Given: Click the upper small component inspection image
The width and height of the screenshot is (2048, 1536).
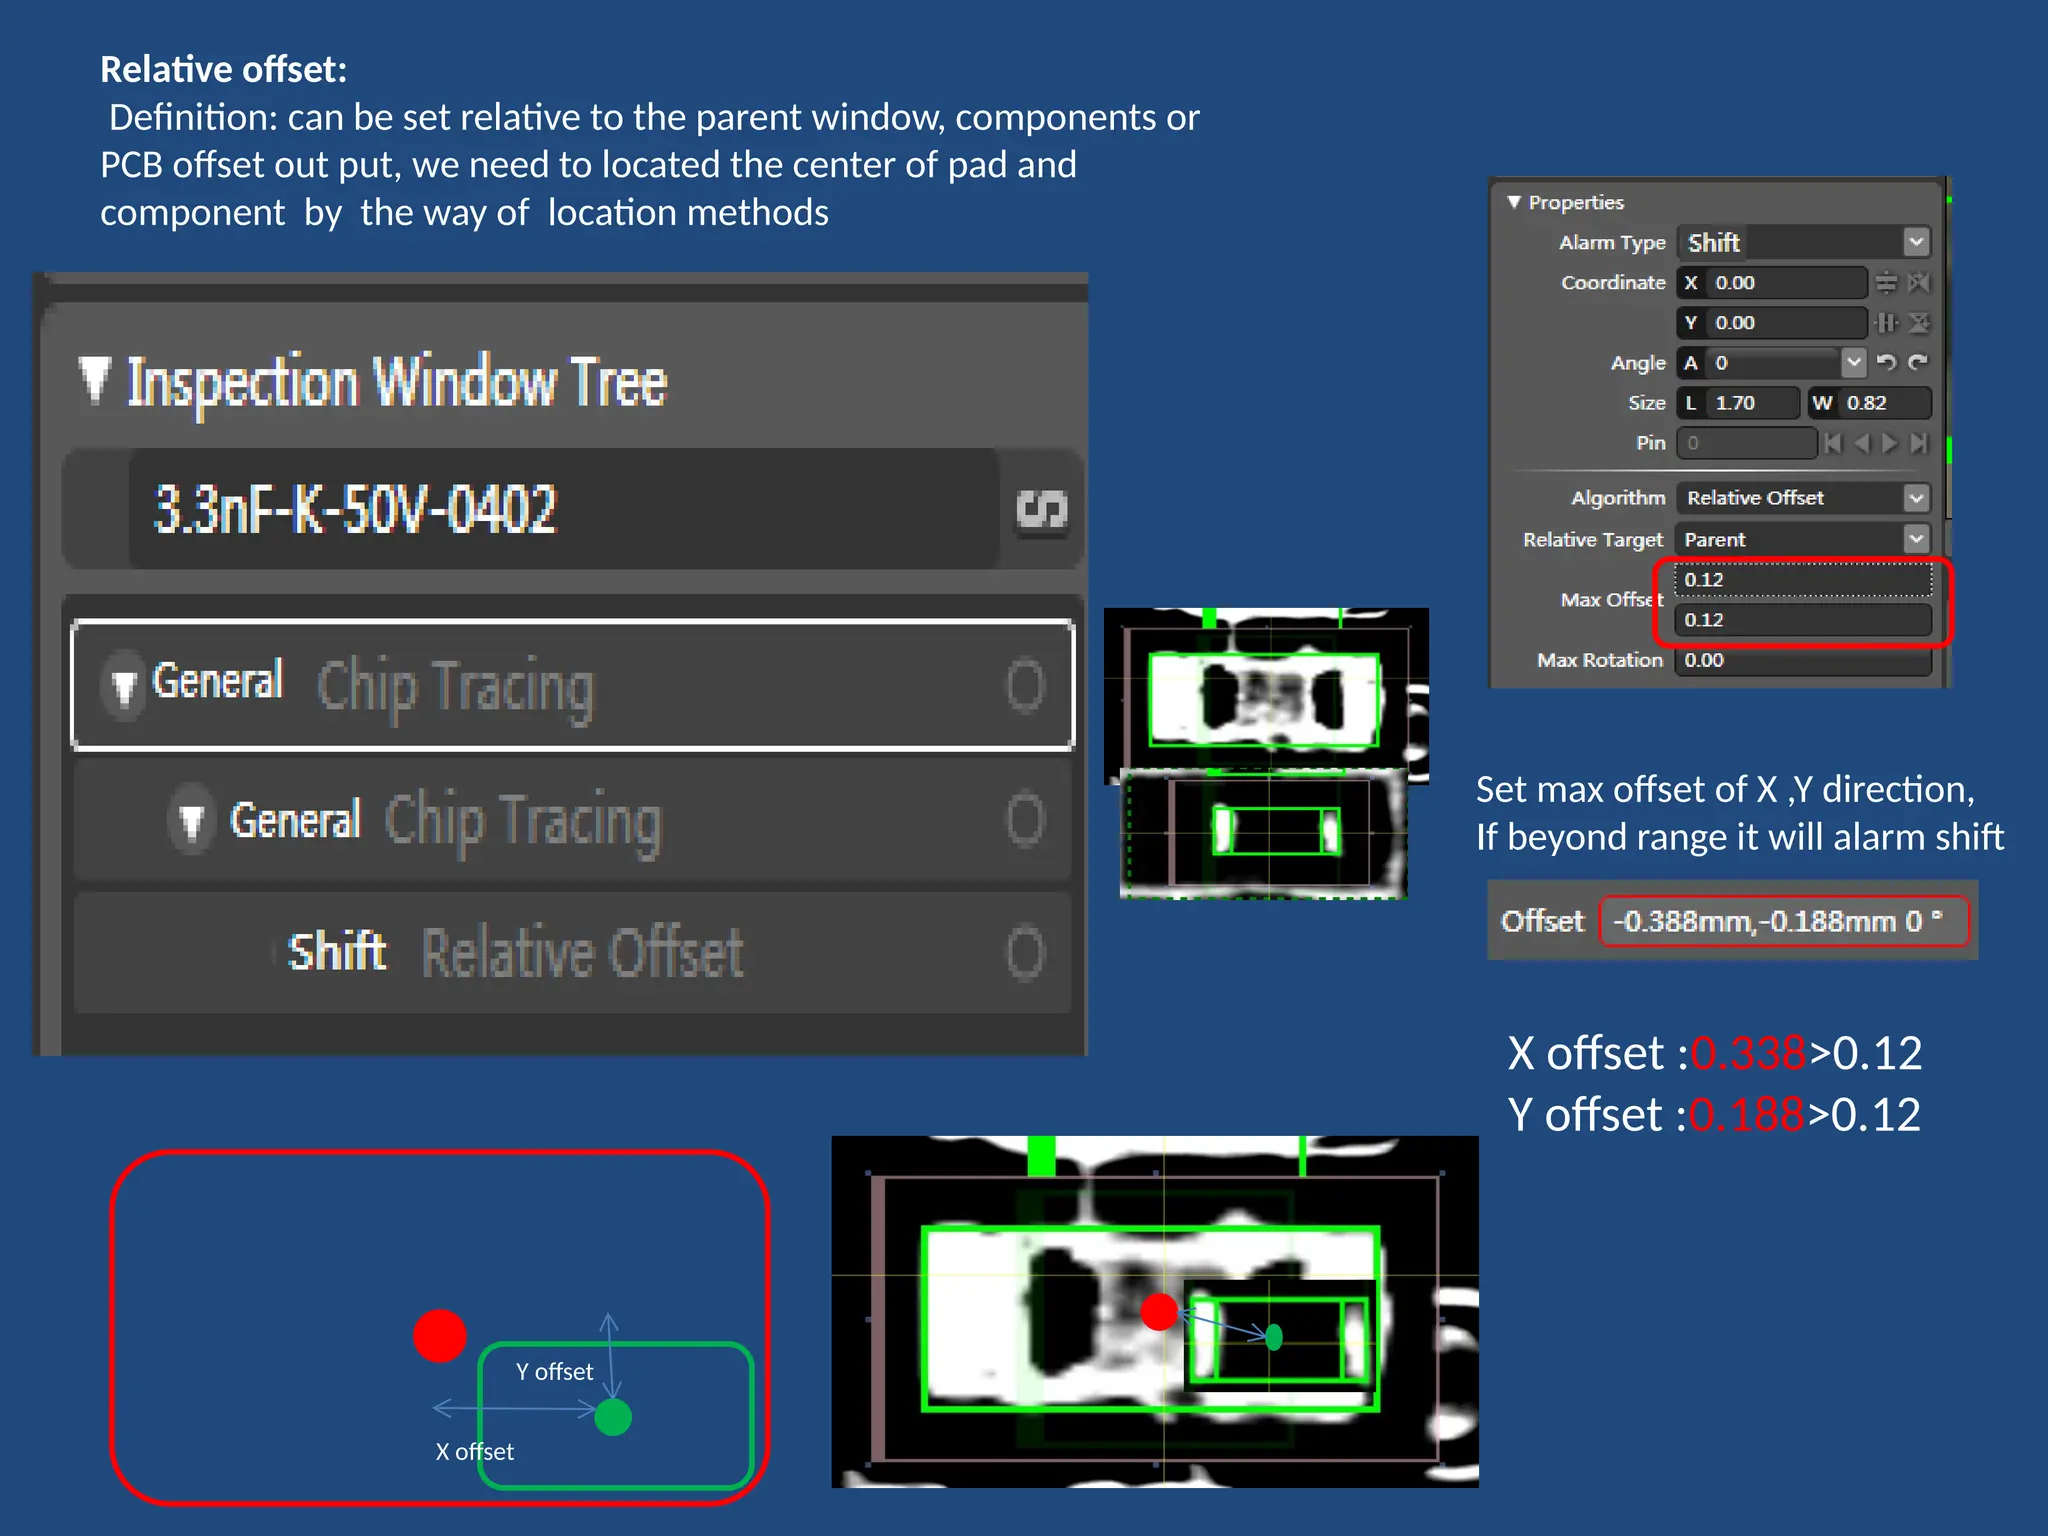Looking at the screenshot, I should coord(1266,690).
